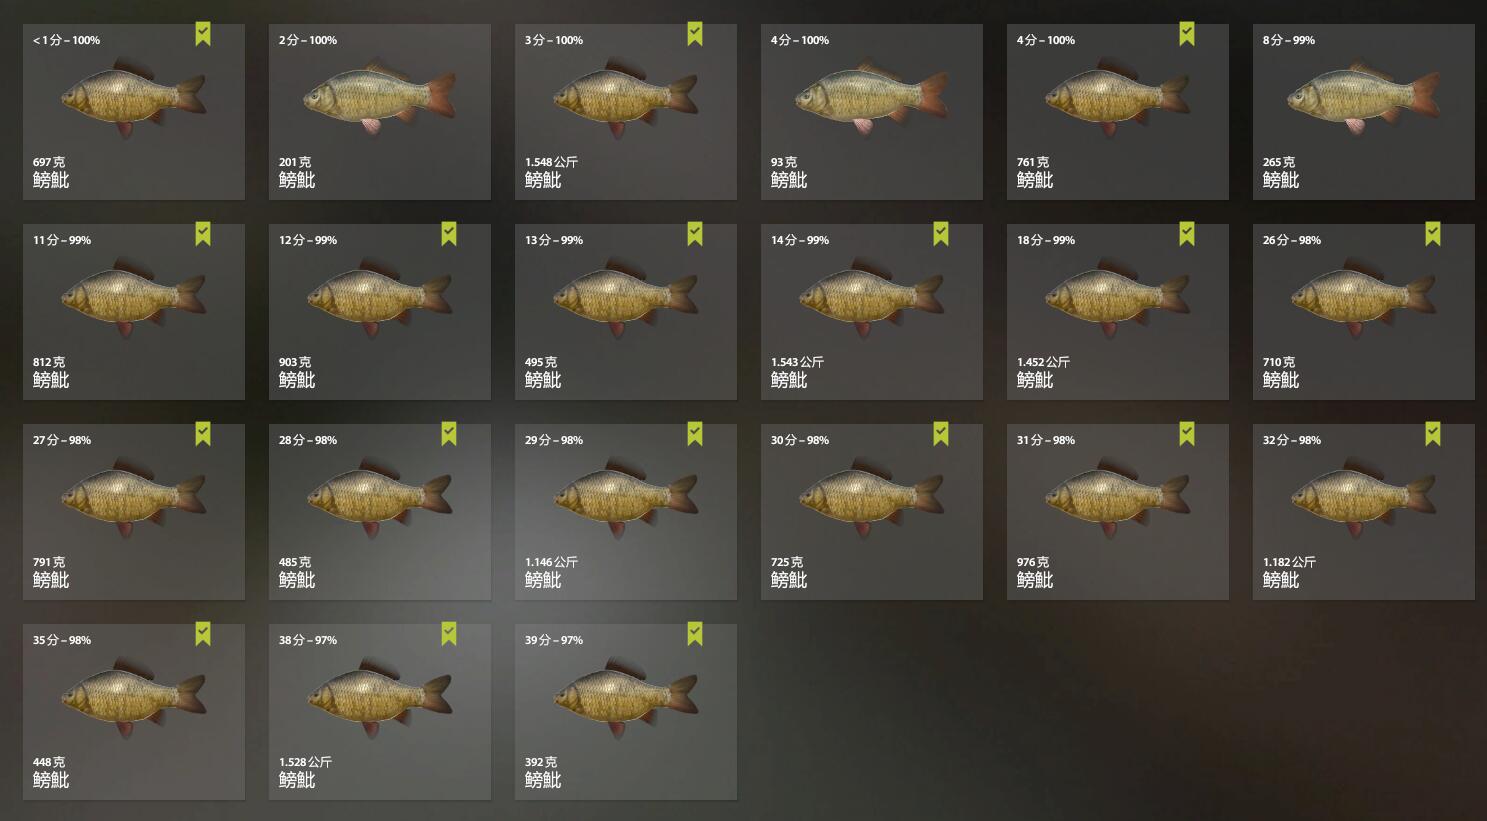Screen dimensions: 1487x821
Task: Open the 1.452公斤 fish caught at 18分
Action: tap(1118, 312)
